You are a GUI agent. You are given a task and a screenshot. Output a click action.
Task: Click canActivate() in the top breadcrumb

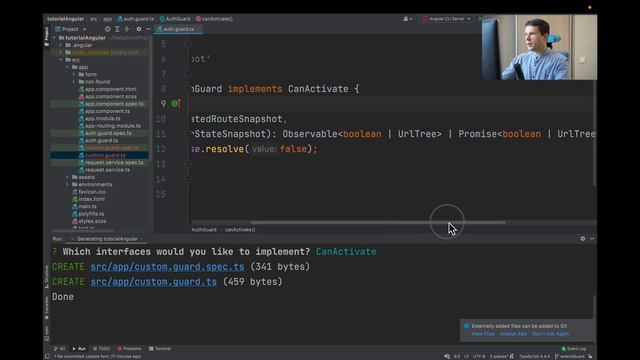pyautogui.click(x=214, y=19)
